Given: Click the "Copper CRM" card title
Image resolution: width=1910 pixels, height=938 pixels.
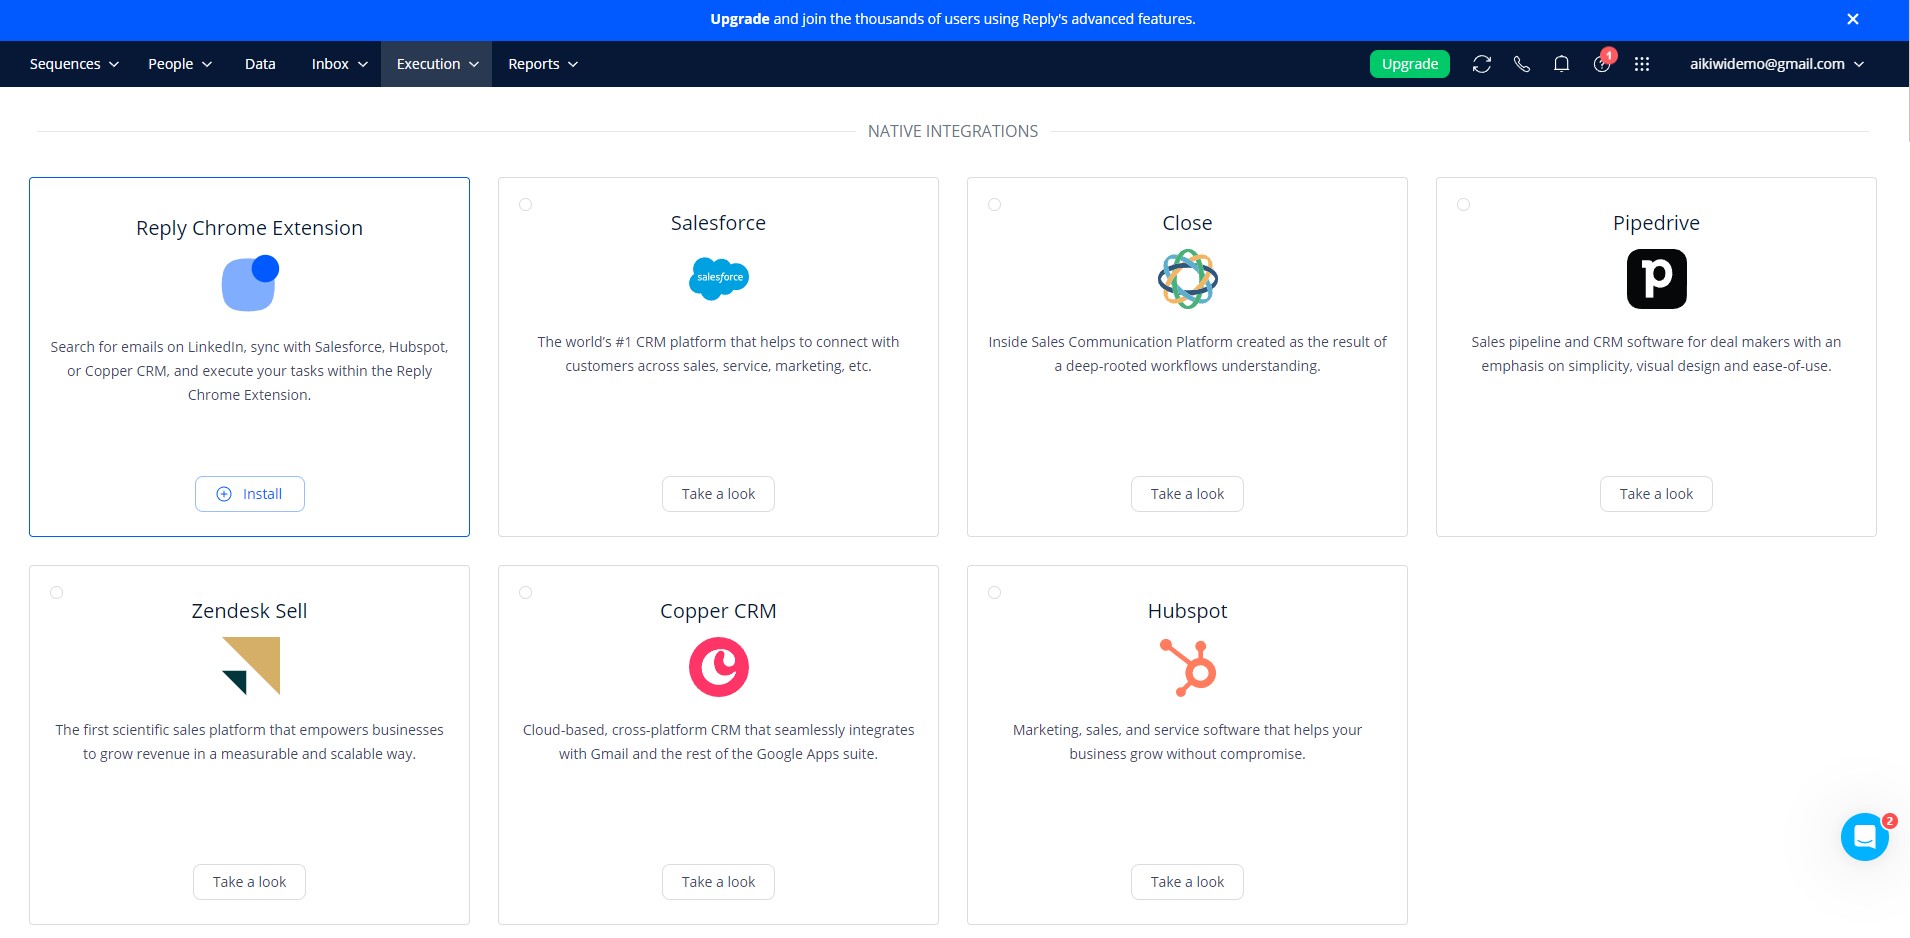Looking at the screenshot, I should click(719, 611).
